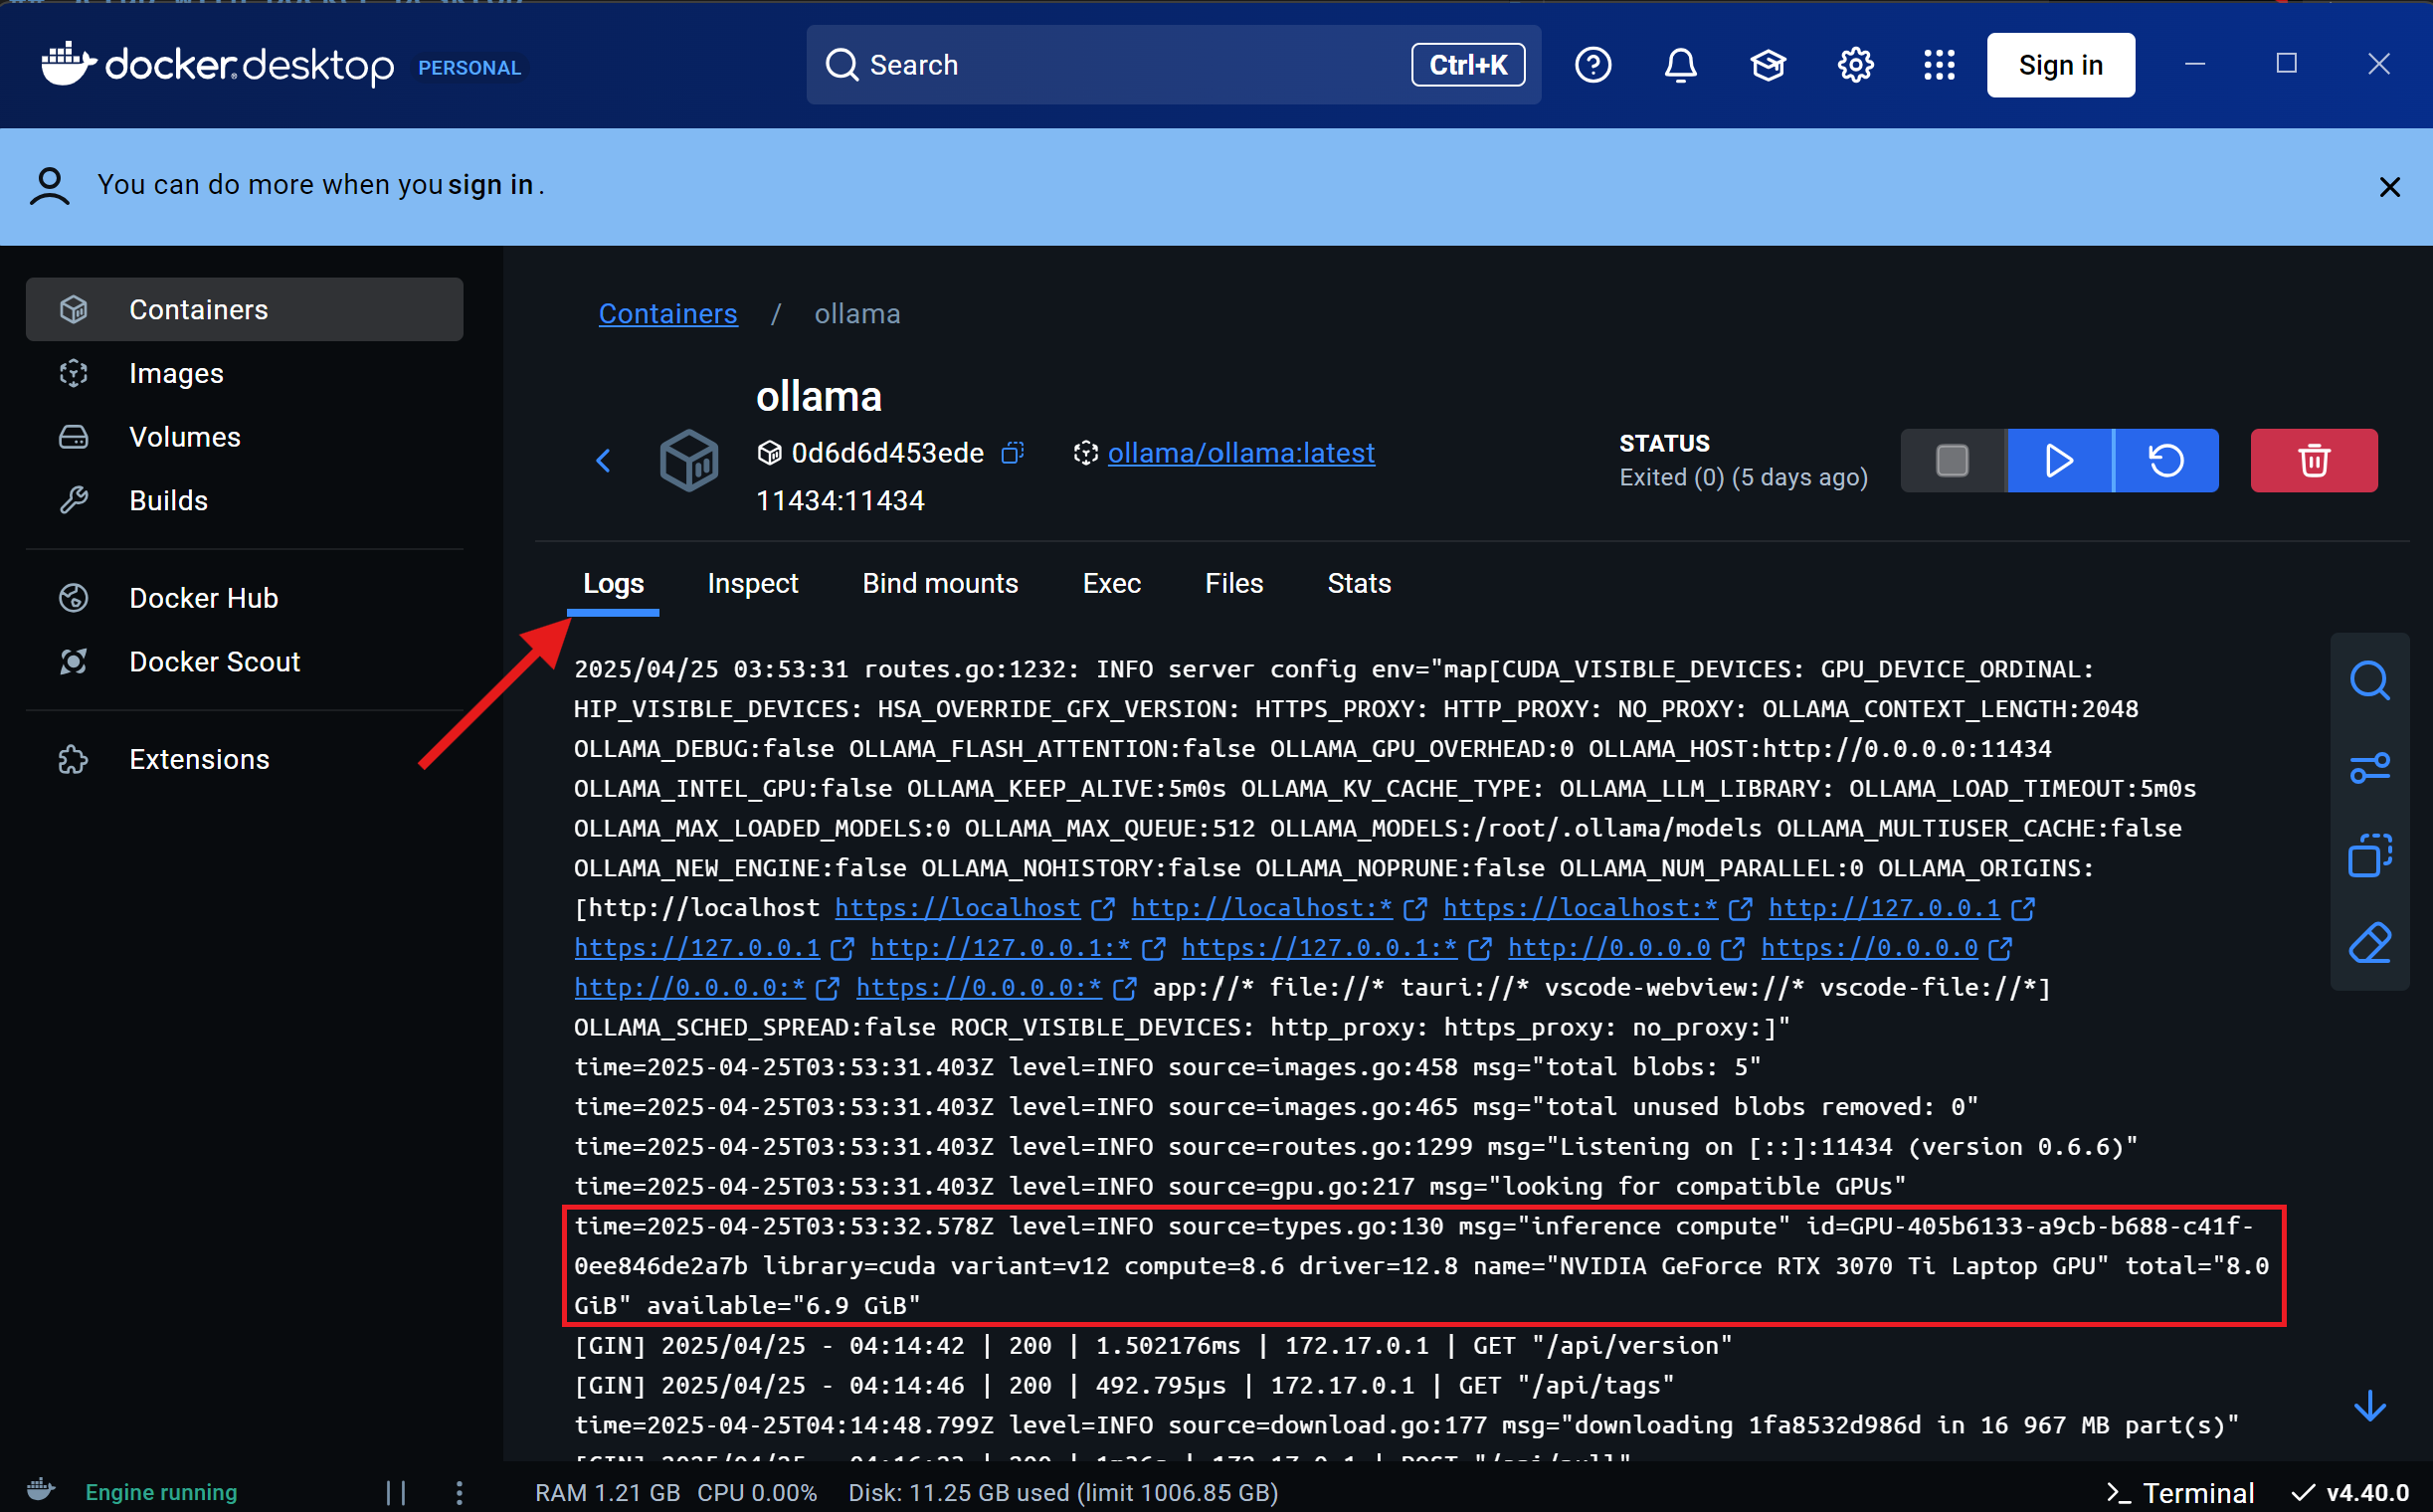Pause Docker engine from status bar
2433x1512 pixels.
pos(396,1493)
